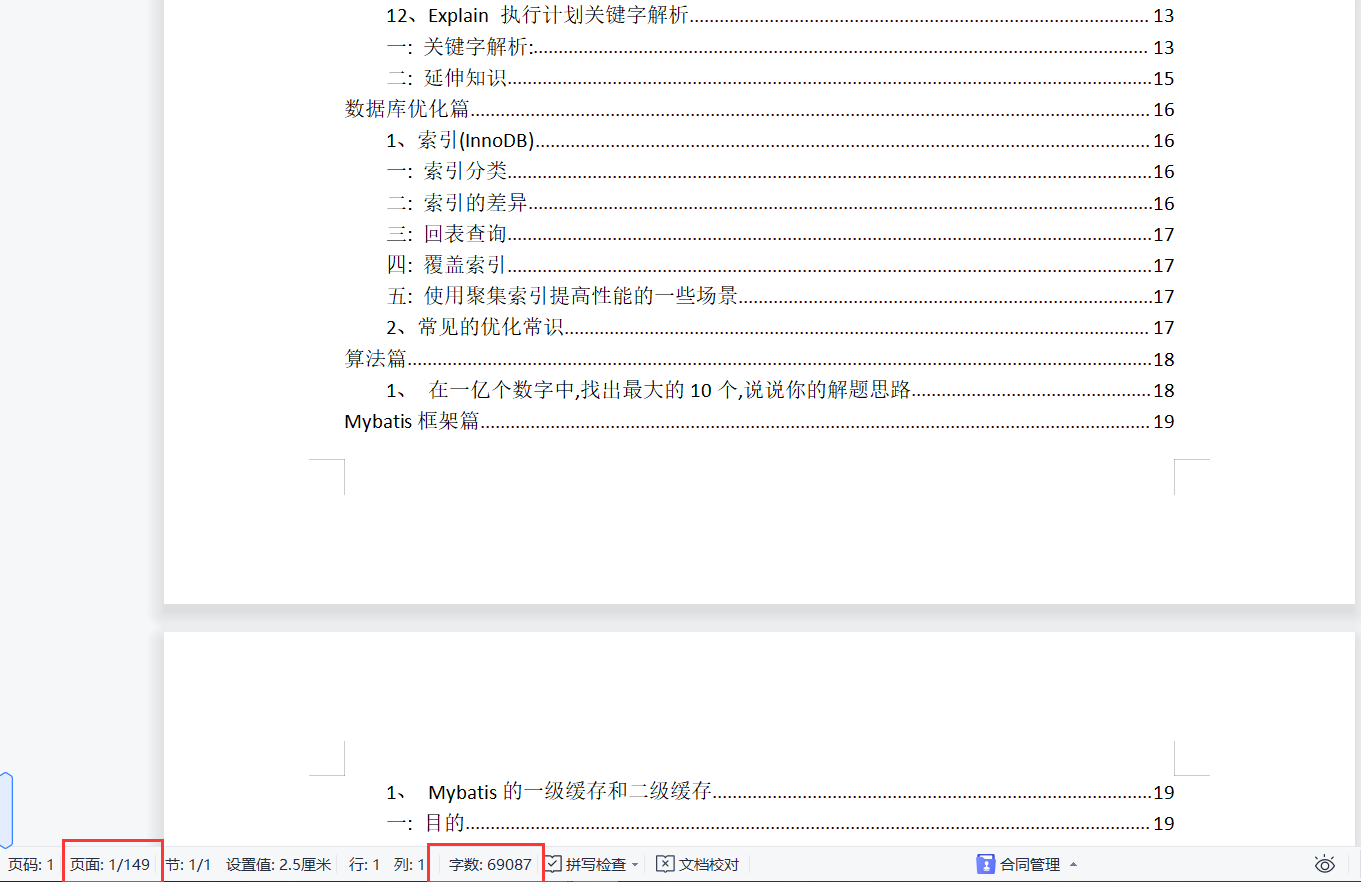The image size is (1361, 882).
Task: Open TOC entry 一: 目的
Action: click(780, 823)
